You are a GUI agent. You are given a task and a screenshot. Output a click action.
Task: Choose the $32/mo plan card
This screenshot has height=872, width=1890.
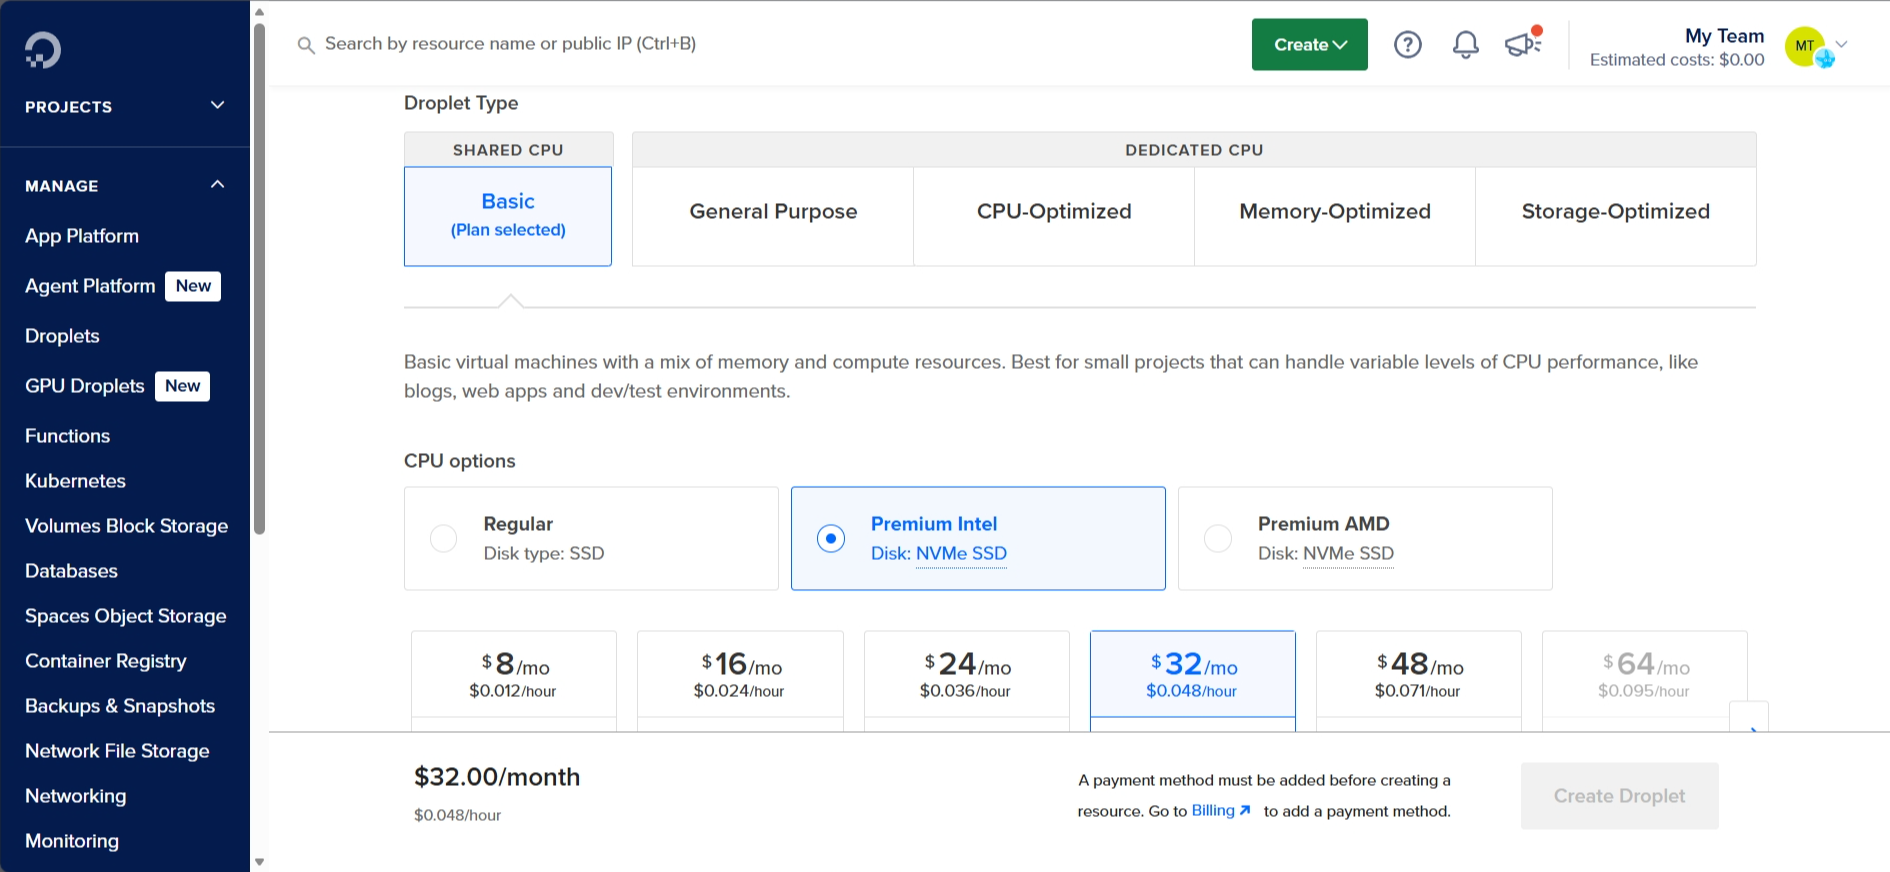tap(1193, 680)
